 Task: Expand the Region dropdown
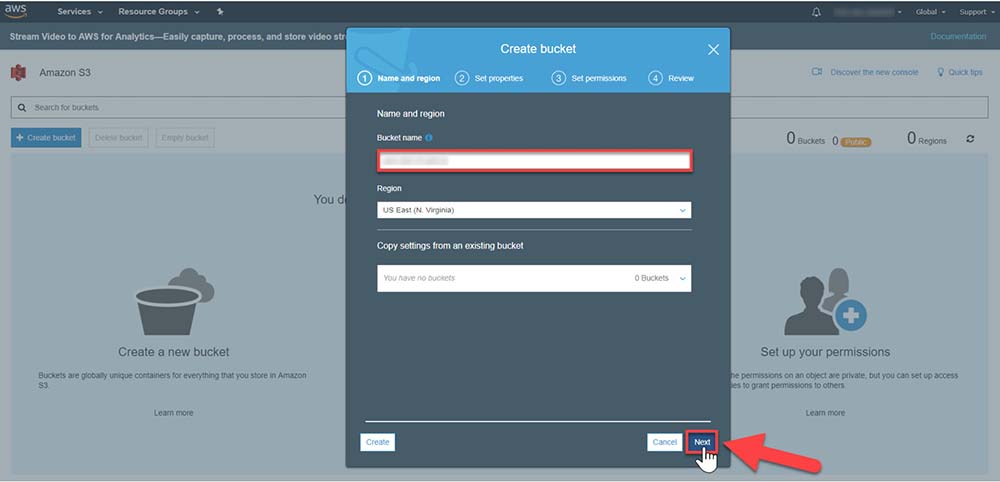click(533, 210)
